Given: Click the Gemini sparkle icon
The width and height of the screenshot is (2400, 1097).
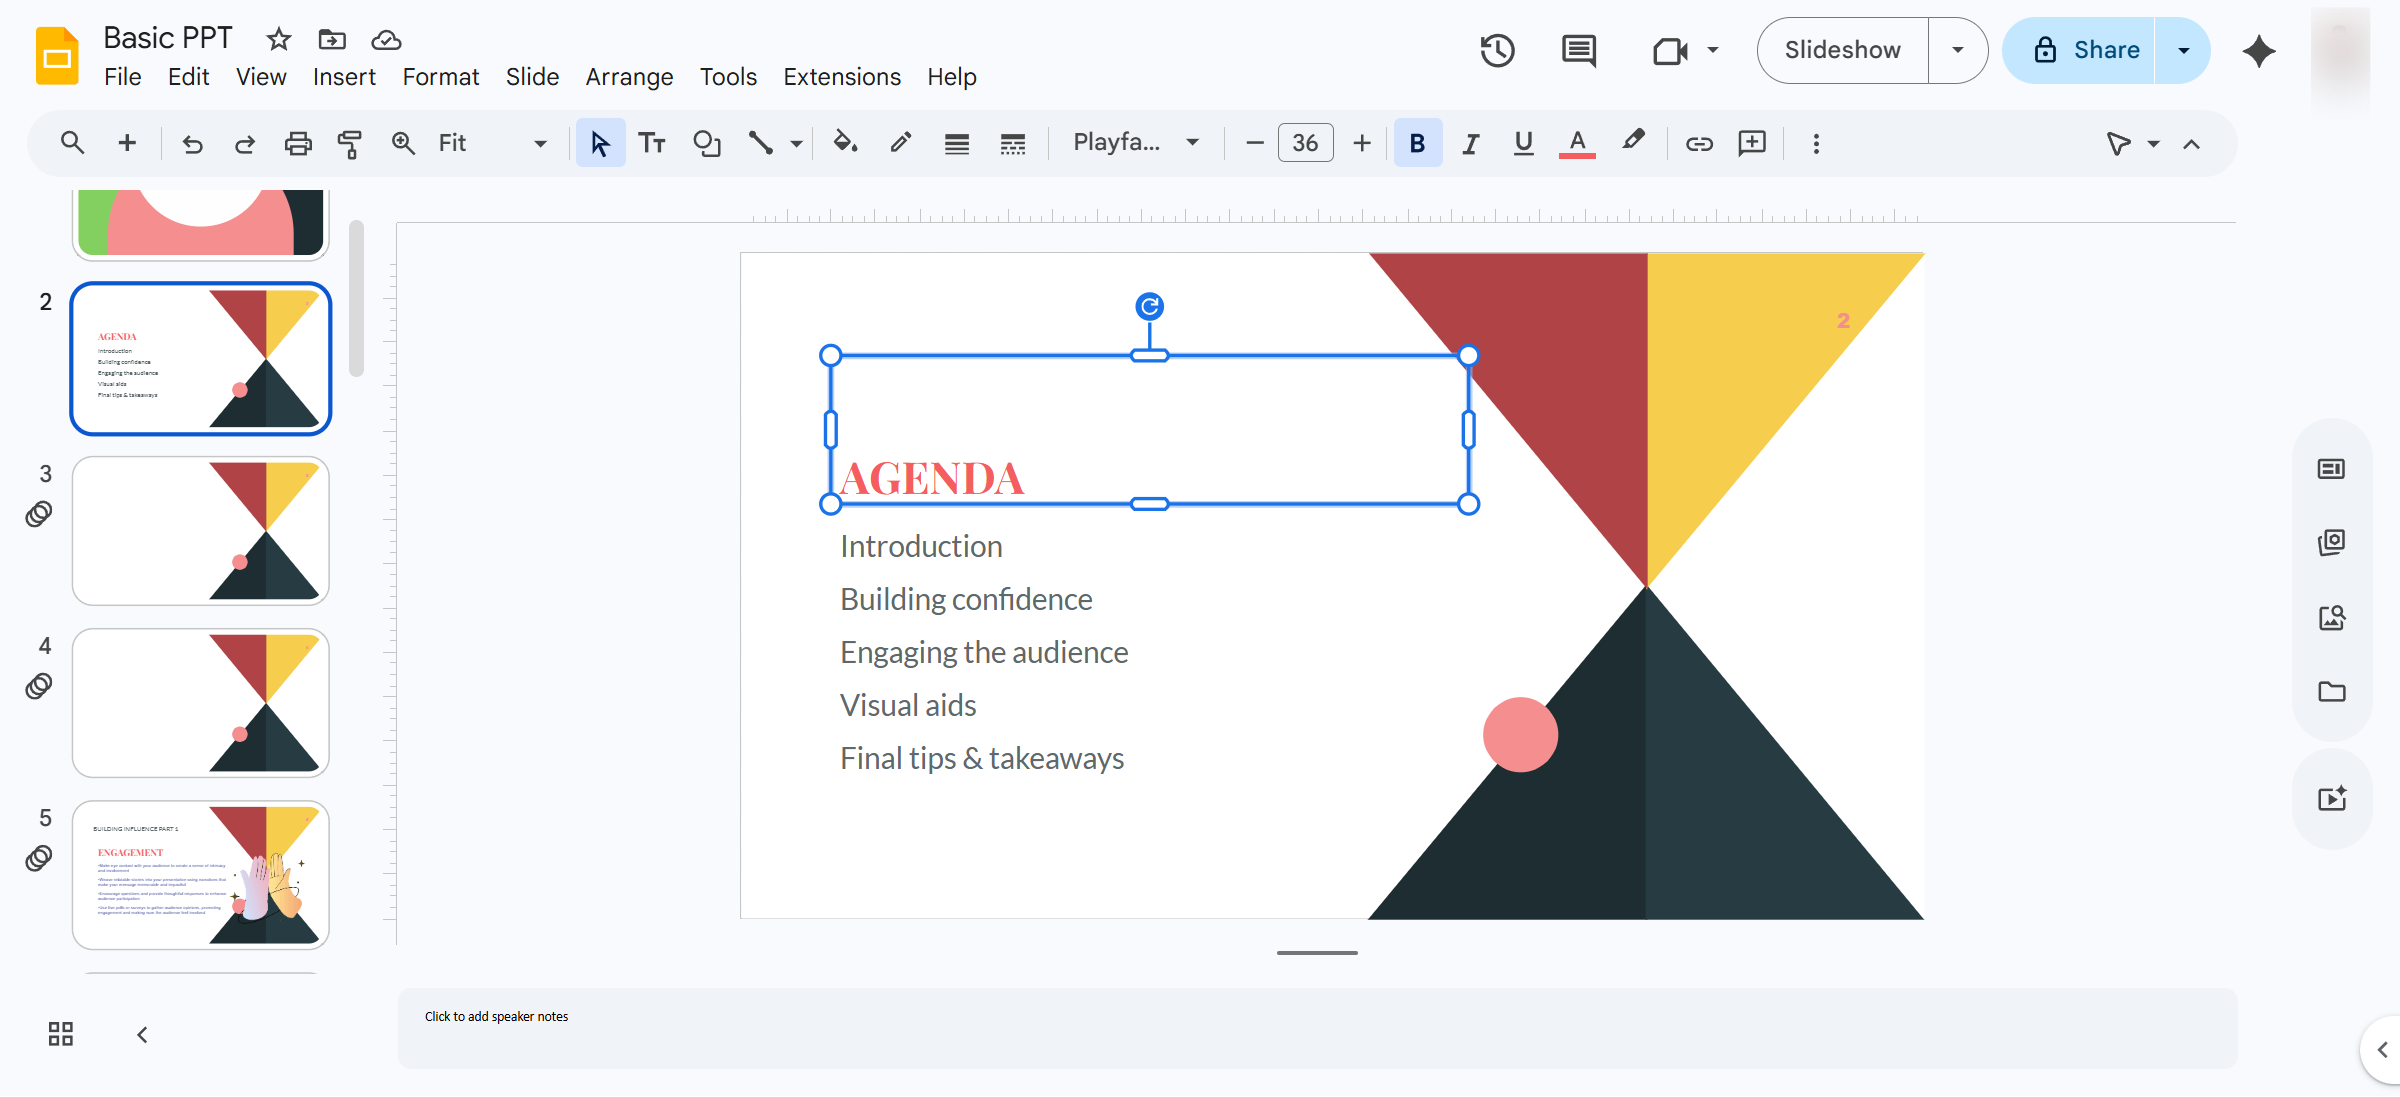Looking at the screenshot, I should coord(2258,50).
